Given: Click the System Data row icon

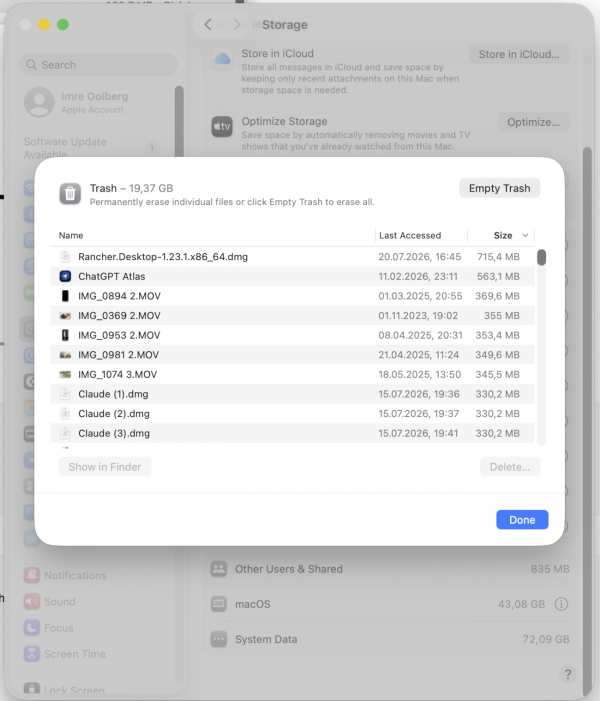Looking at the screenshot, I should coord(219,639).
